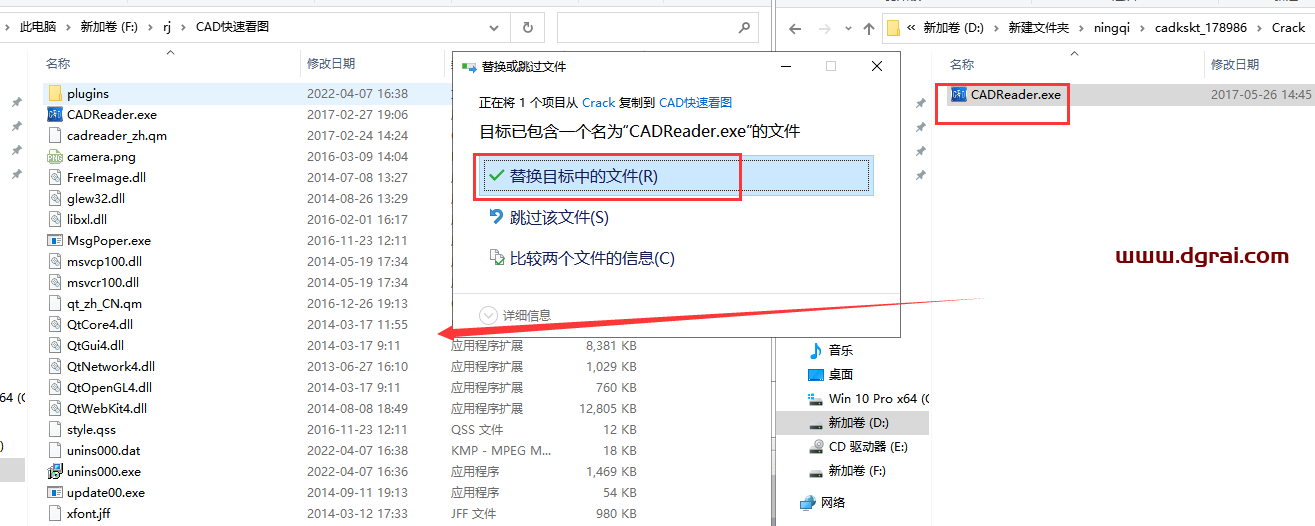This screenshot has width=1315, height=526.
Task: Select the style.qss file icon
Action: click(x=55, y=429)
